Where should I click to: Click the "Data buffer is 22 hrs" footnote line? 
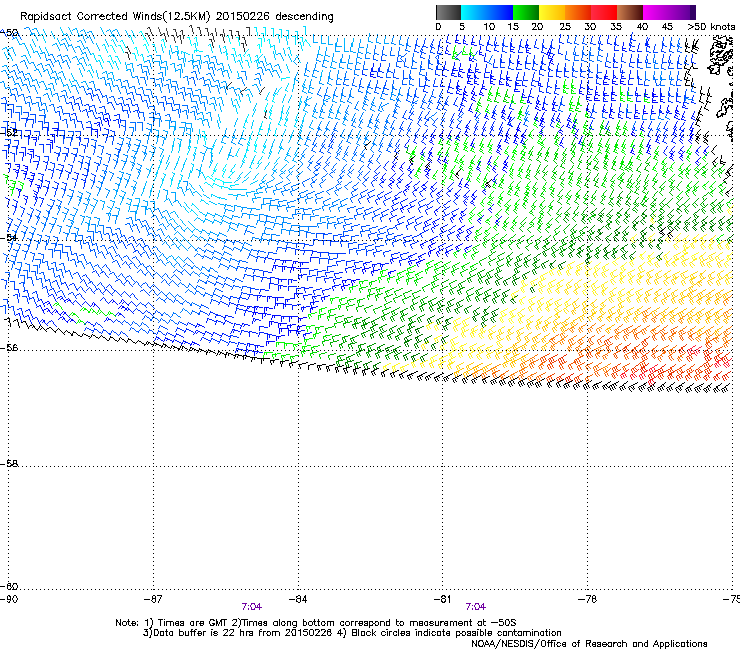(x=352, y=633)
